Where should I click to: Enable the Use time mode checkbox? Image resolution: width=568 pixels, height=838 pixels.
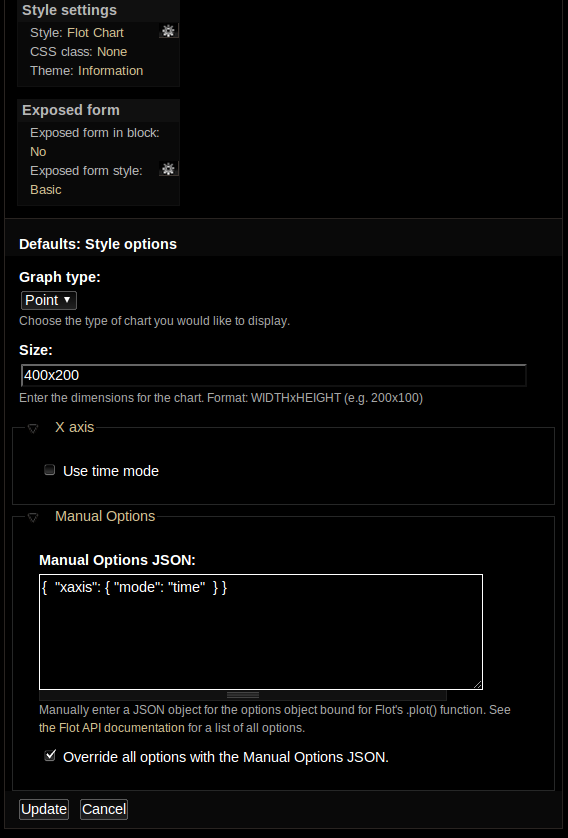[50, 470]
